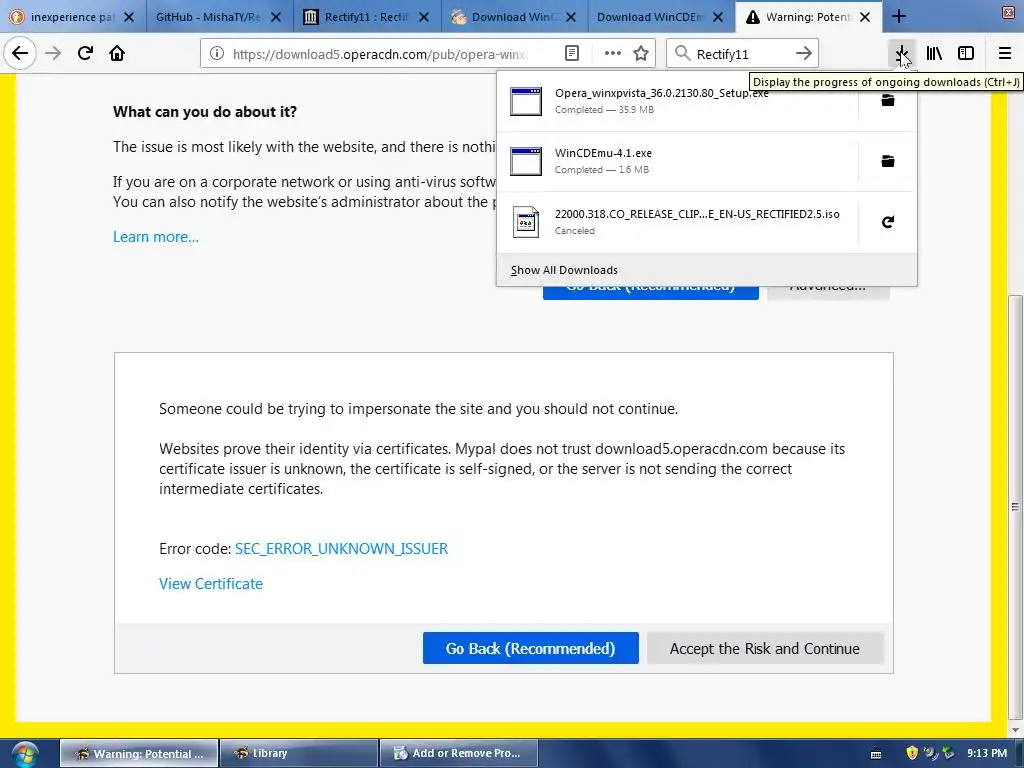
Task: Toggle the sidebars toolbar icon
Action: click(x=966, y=54)
